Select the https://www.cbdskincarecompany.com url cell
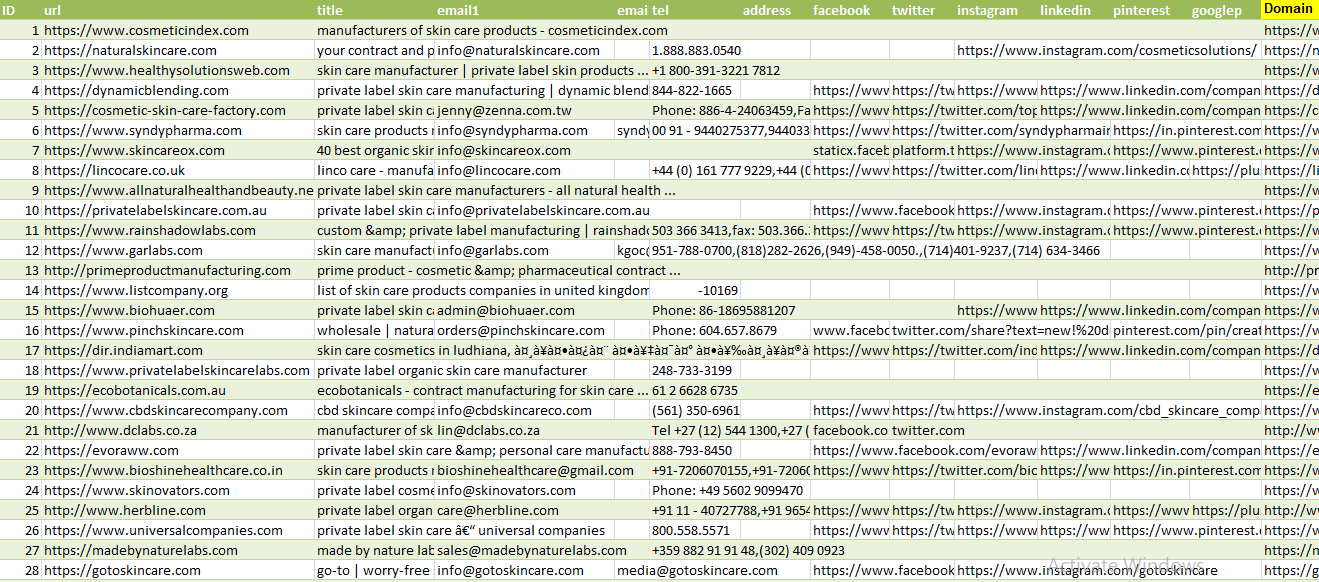The image size is (1319, 582). [x=178, y=410]
